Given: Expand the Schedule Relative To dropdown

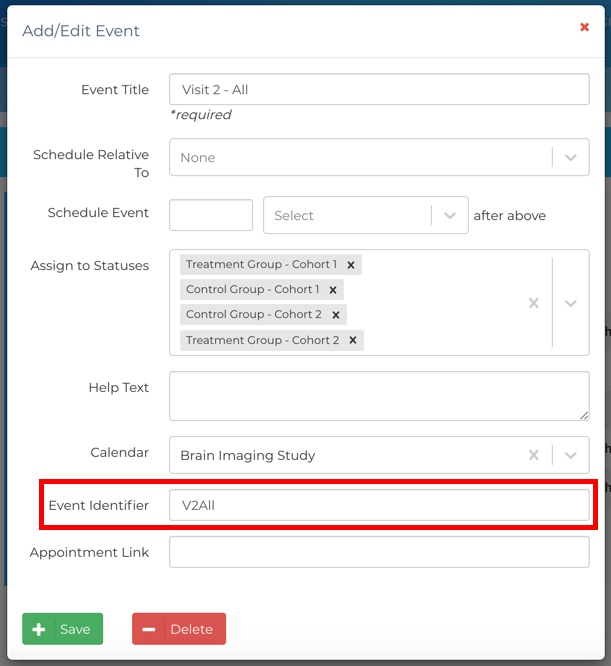Looking at the screenshot, I should (x=570, y=157).
